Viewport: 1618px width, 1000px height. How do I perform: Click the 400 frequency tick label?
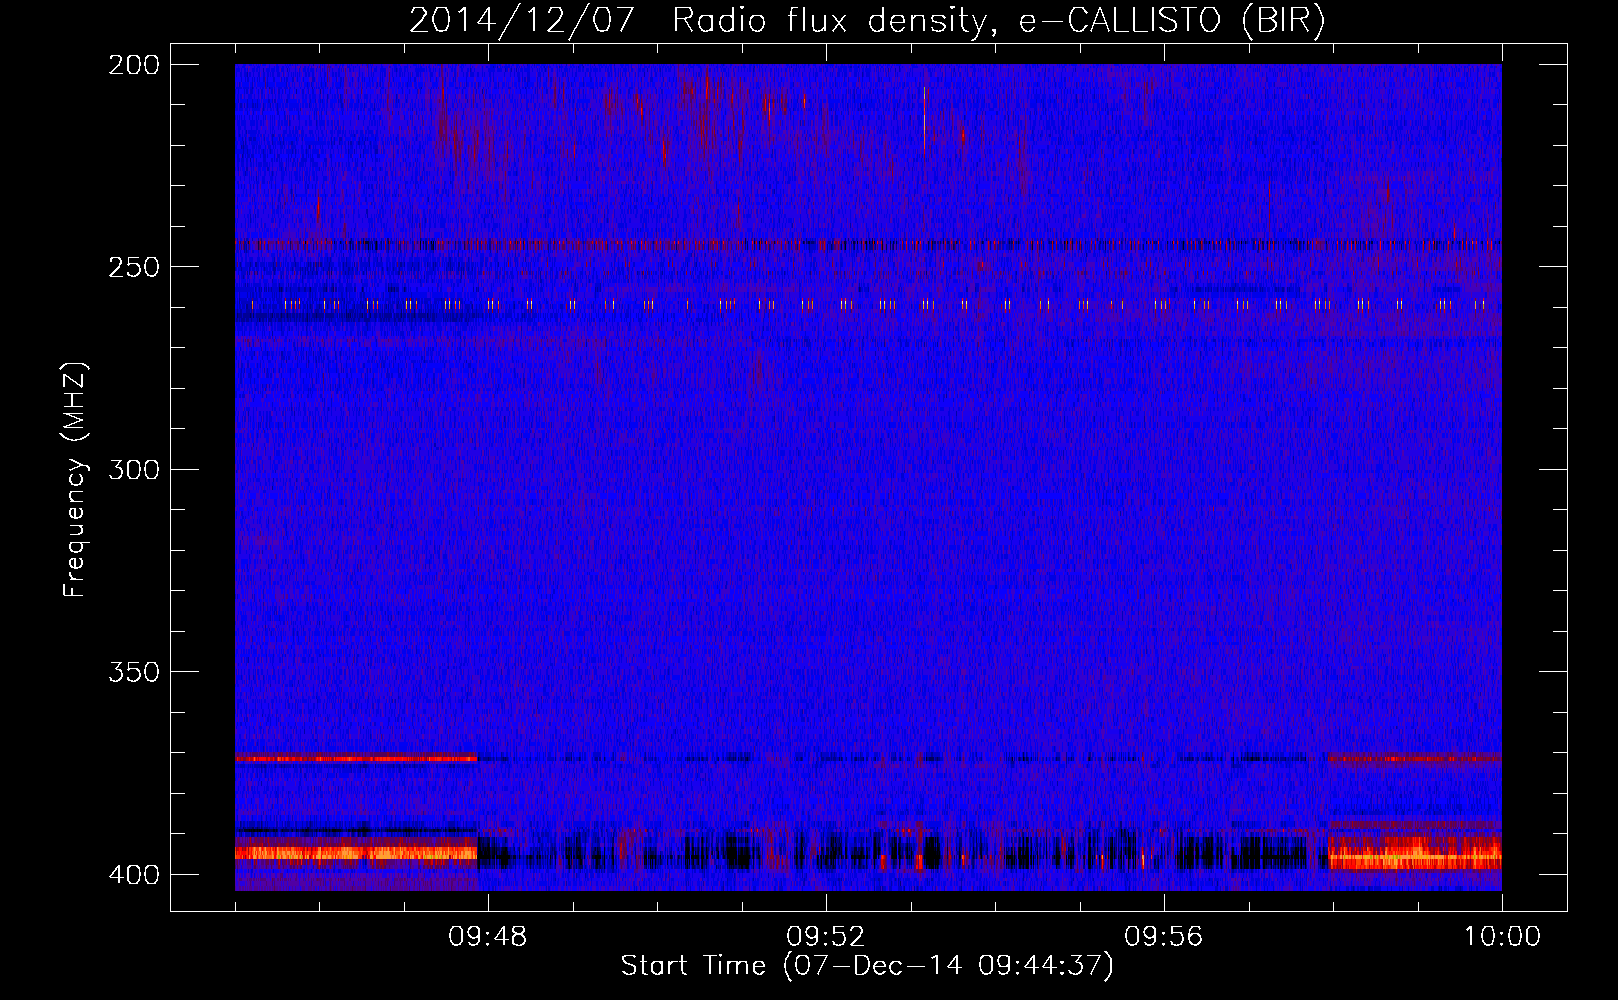point(134,874)
